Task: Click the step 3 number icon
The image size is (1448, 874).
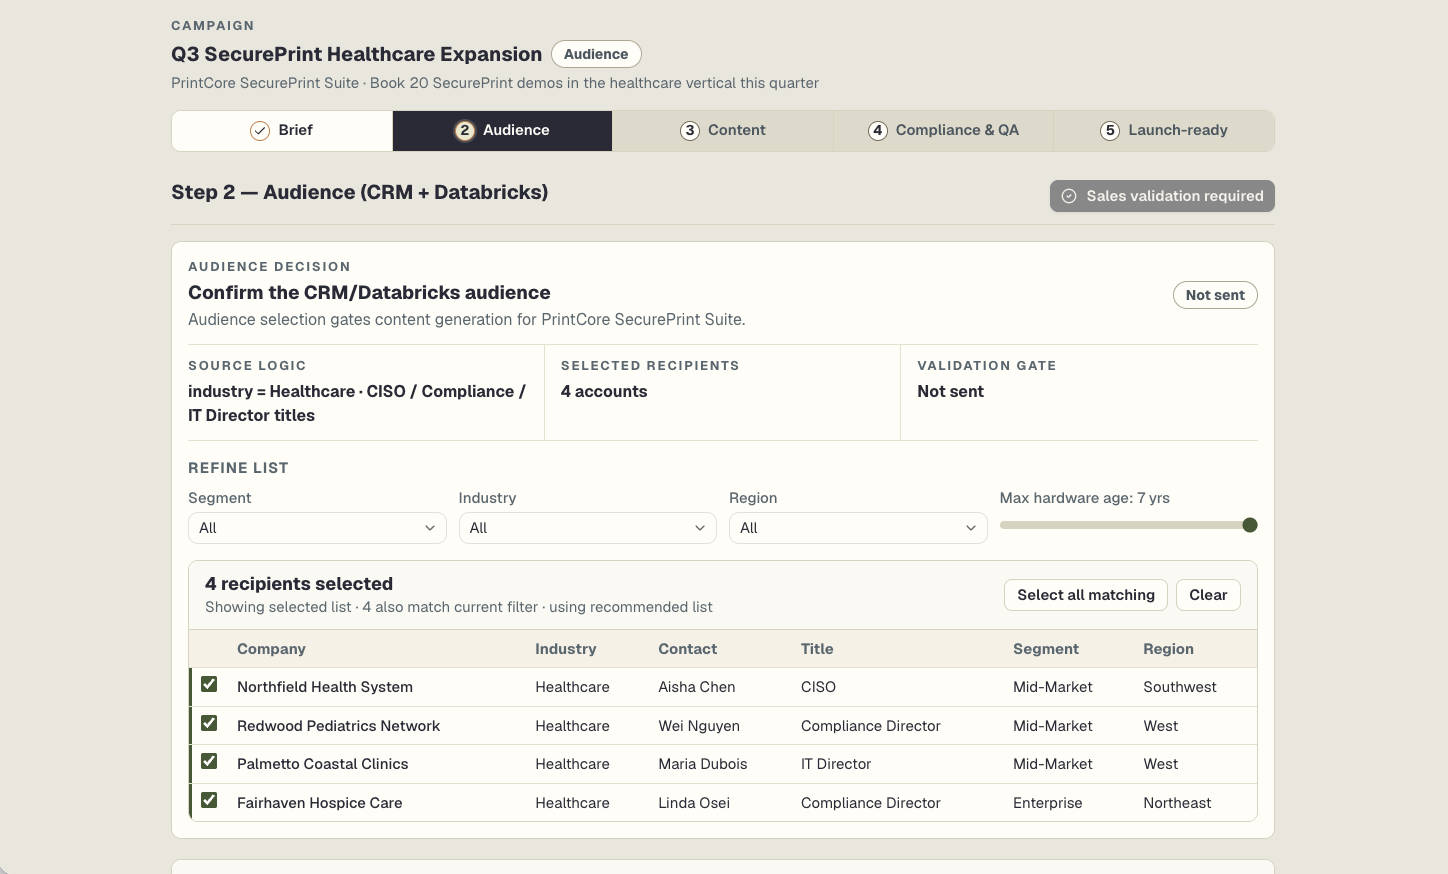Action: (690, 131)
